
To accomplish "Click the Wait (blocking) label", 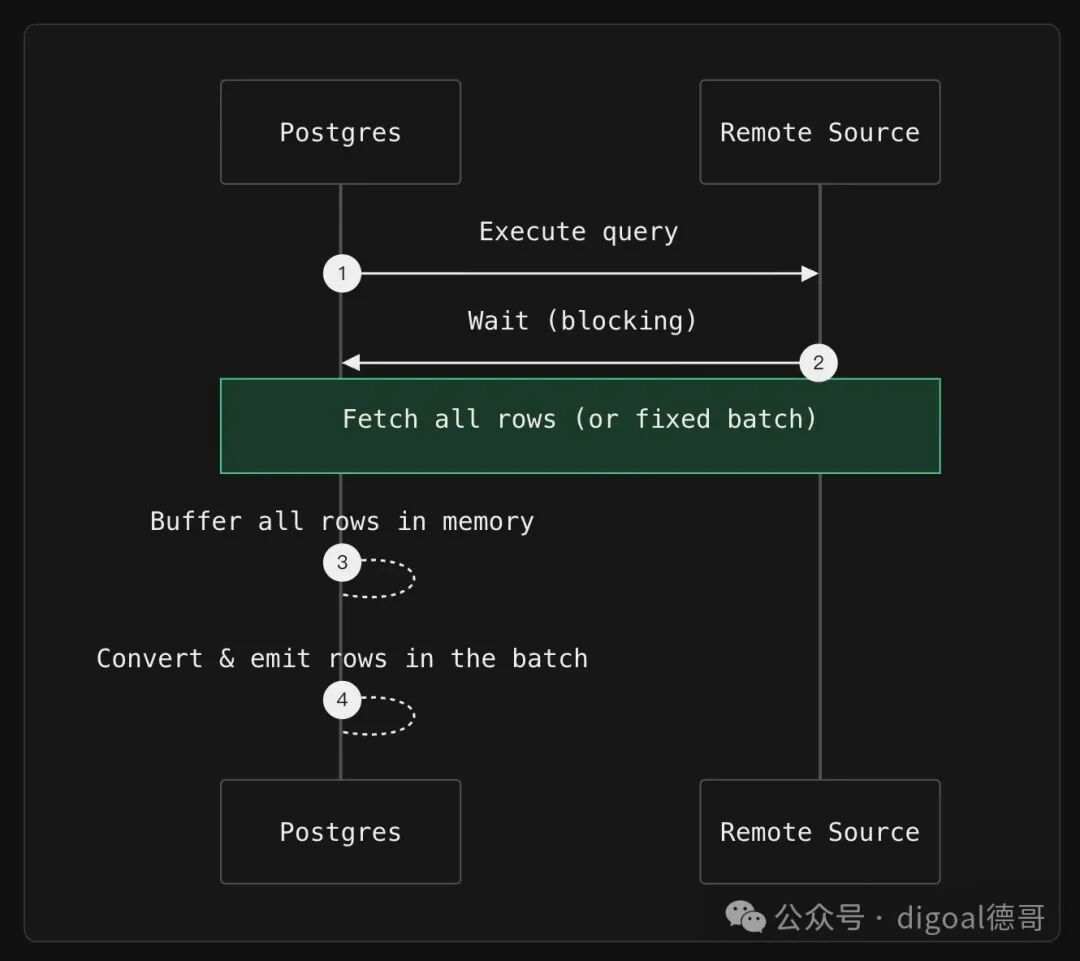I will tap(582, 321).
